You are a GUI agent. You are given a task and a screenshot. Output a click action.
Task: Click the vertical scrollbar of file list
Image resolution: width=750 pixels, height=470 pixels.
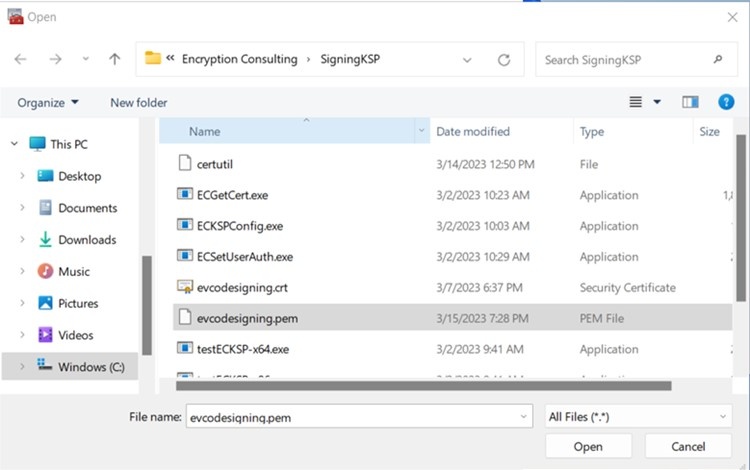[740, 218]
